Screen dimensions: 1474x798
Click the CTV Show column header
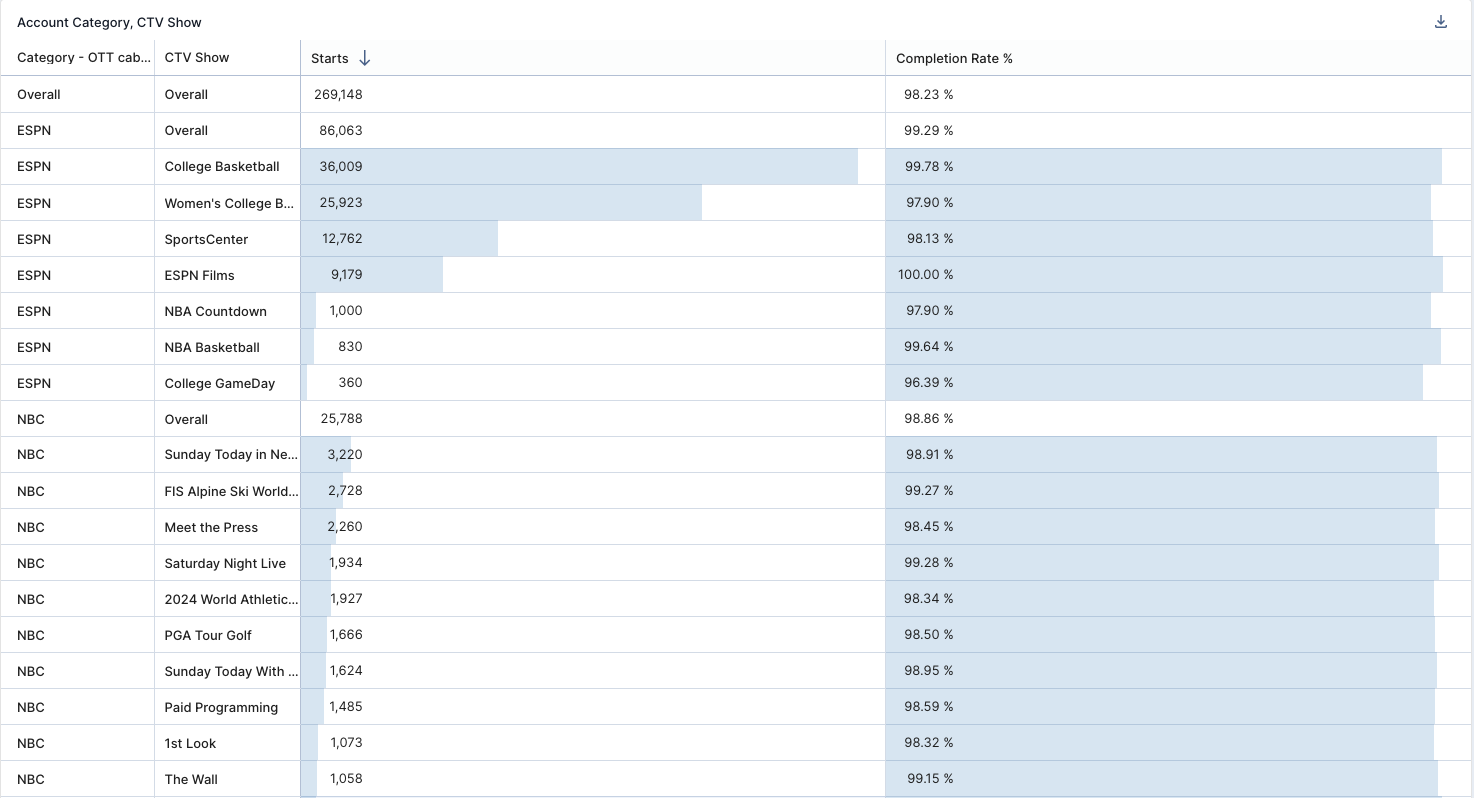pyautogui.click(x=195, y=57)
